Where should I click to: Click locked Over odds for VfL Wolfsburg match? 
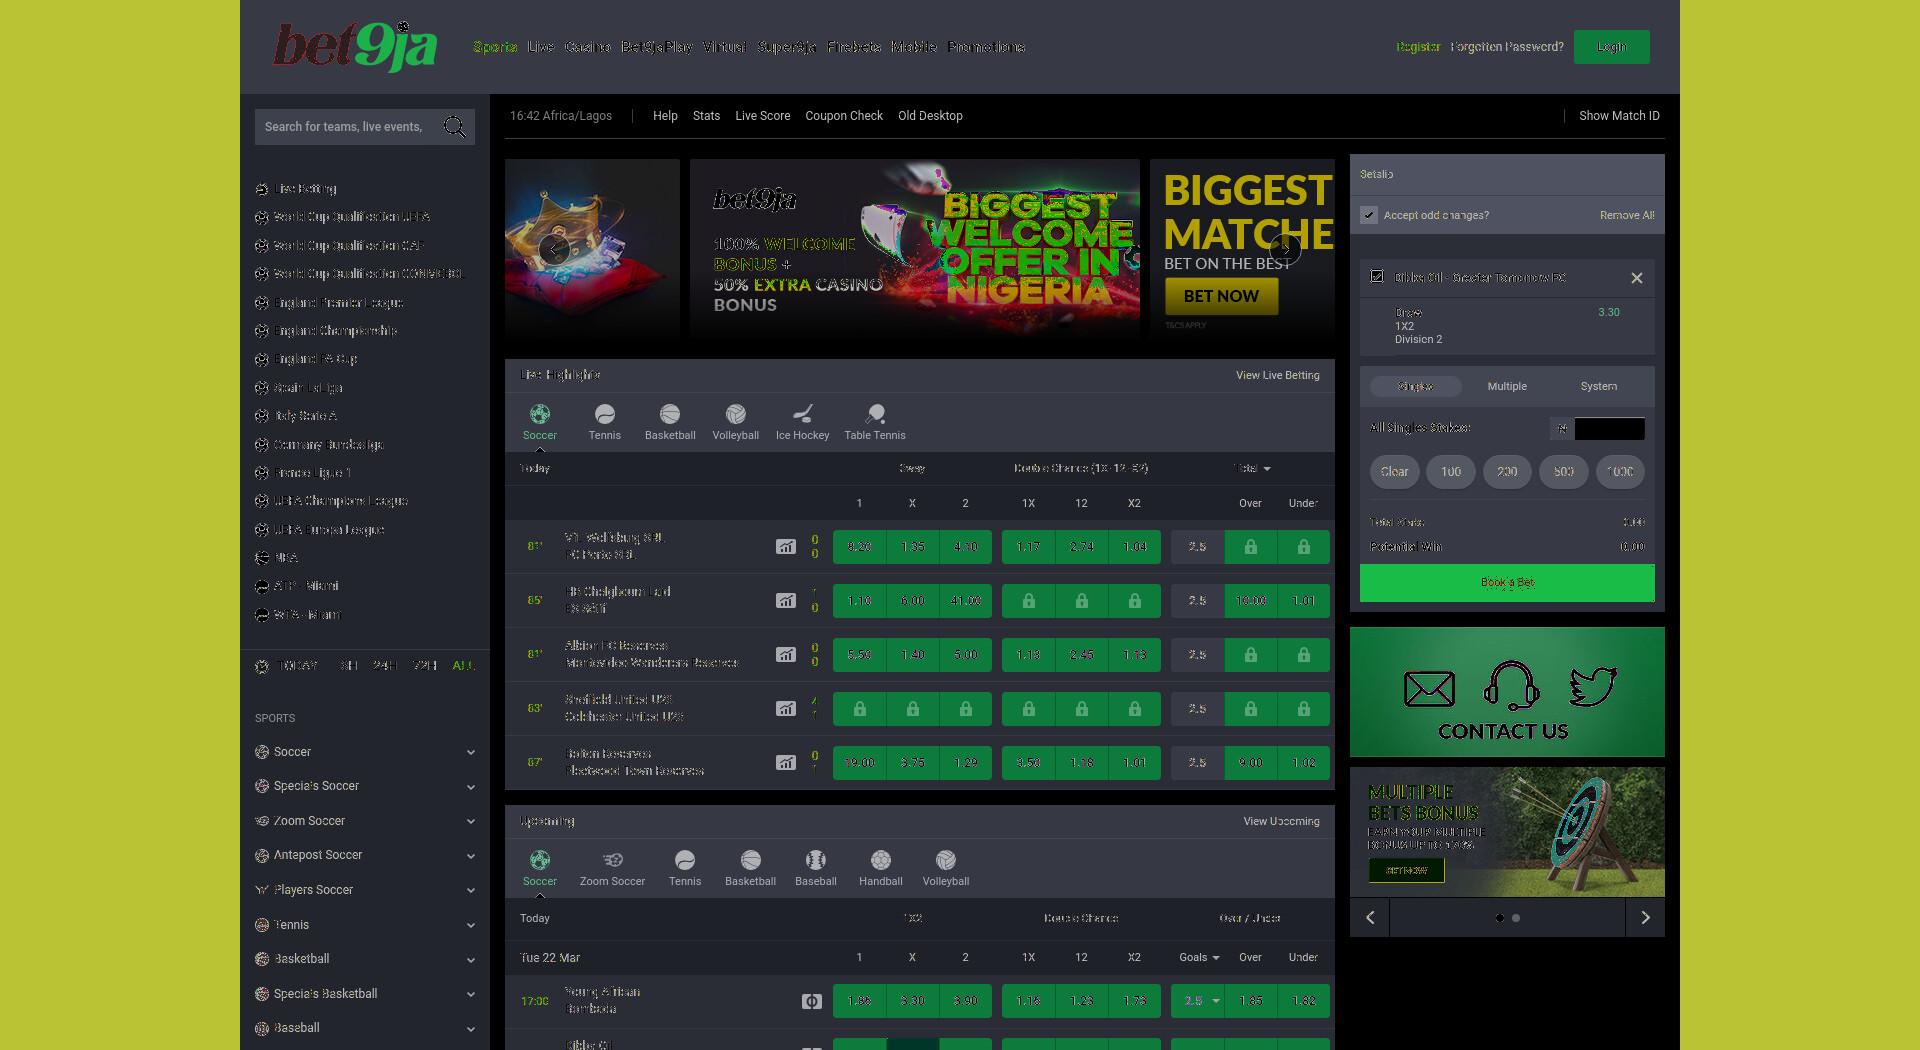pos(1251,547)
